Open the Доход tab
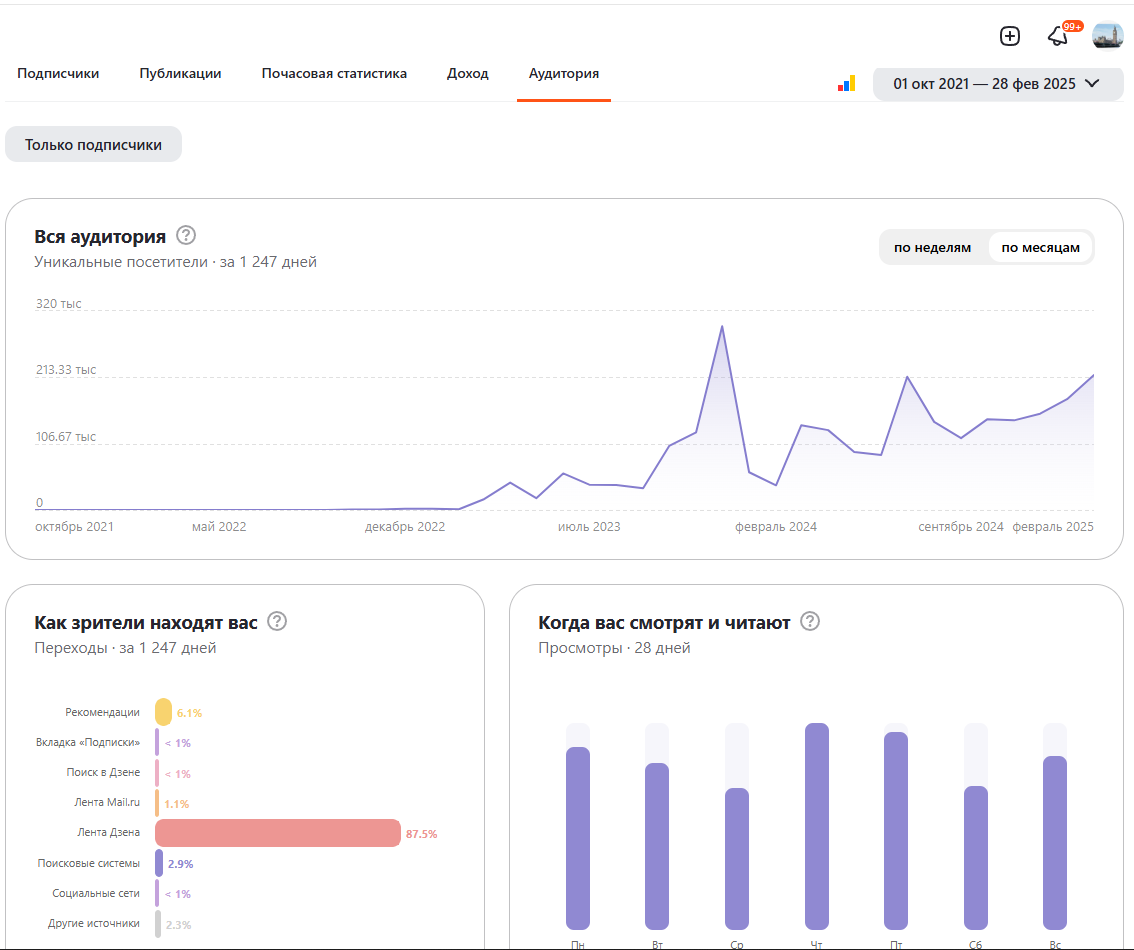The height and width of the screenshot is (950, 1134). (x=467, y=73)
